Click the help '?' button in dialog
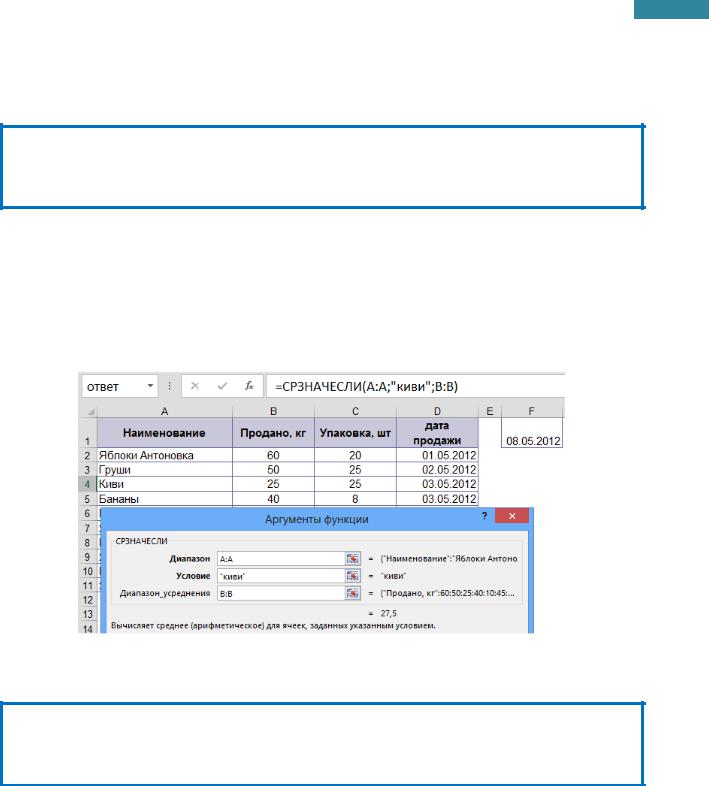This screenshot has width=709, height=786. (x=484, y=516)
